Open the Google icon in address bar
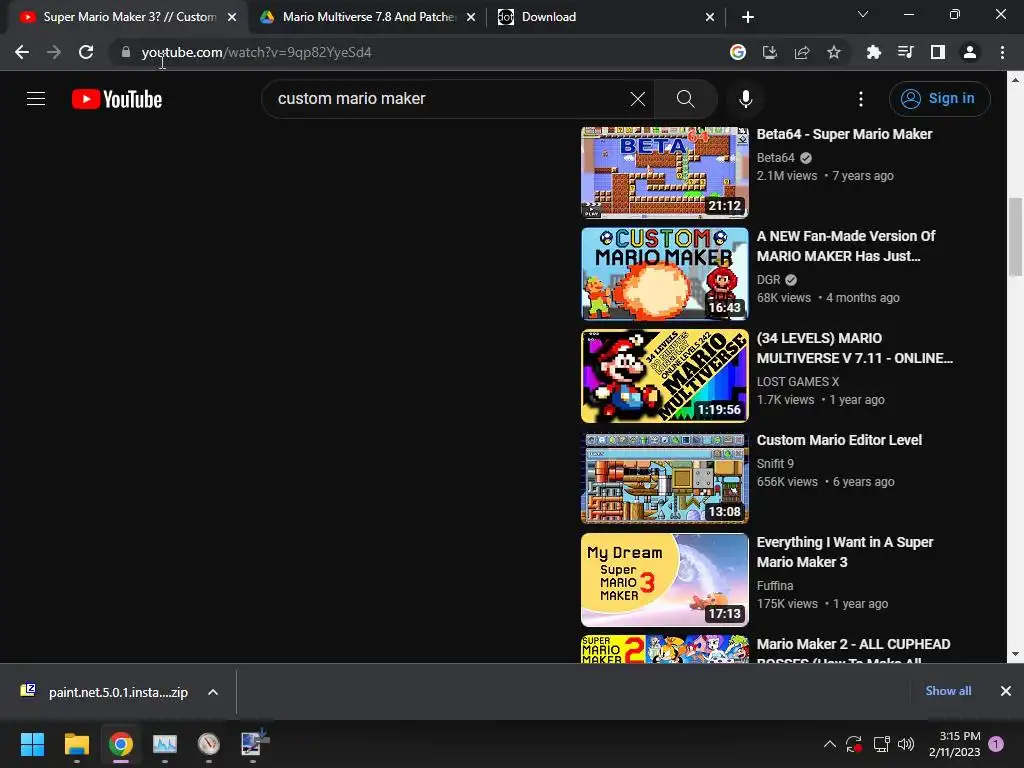Image resolution: width=1024 pixels, height=768 pixels. tap(737, 52)
